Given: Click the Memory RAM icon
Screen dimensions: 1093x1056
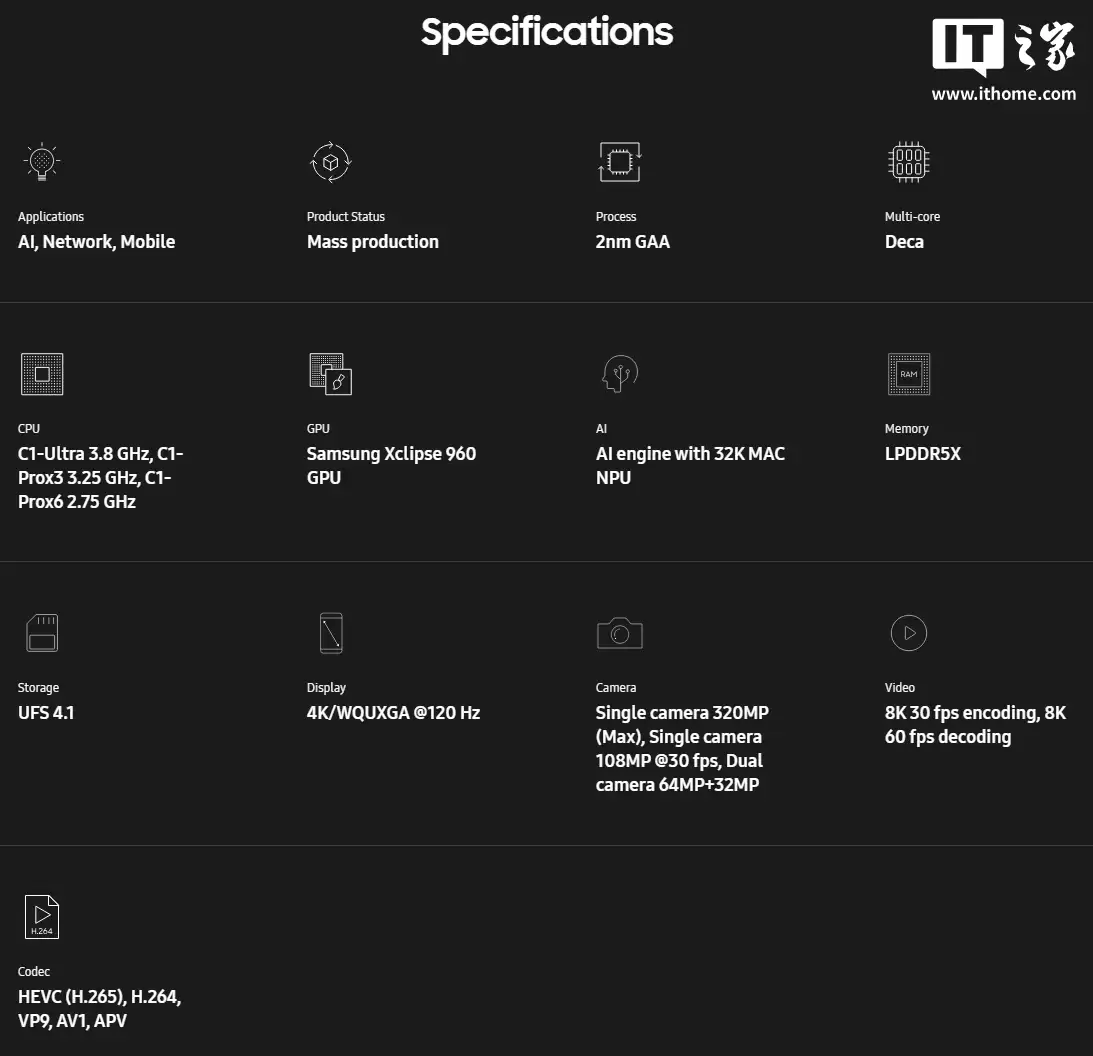Looking at the screenshot, I should (x=908, y=373).
